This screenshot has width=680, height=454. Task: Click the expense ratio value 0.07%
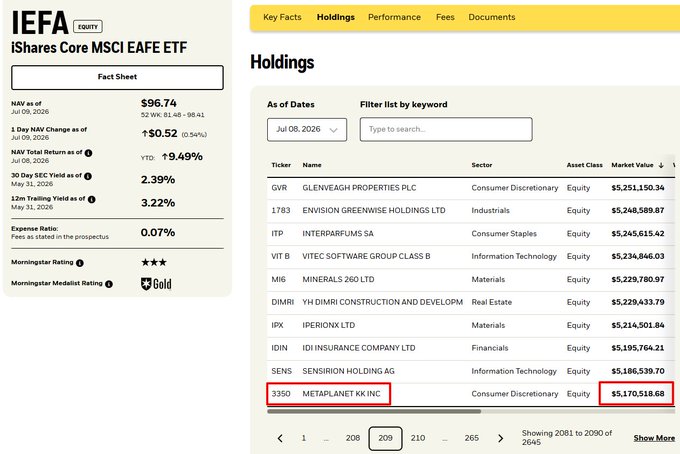pos(158,233)
